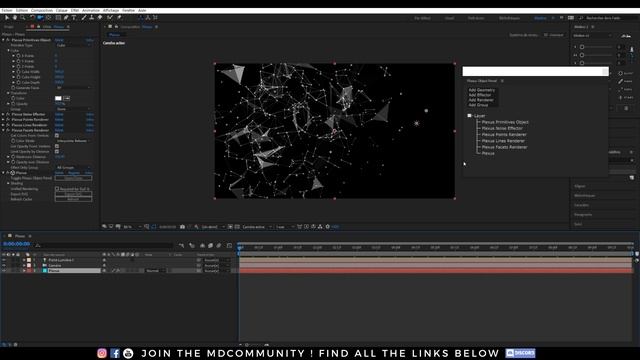Open Primitive Type Cube dropdown

pos(73,45)
